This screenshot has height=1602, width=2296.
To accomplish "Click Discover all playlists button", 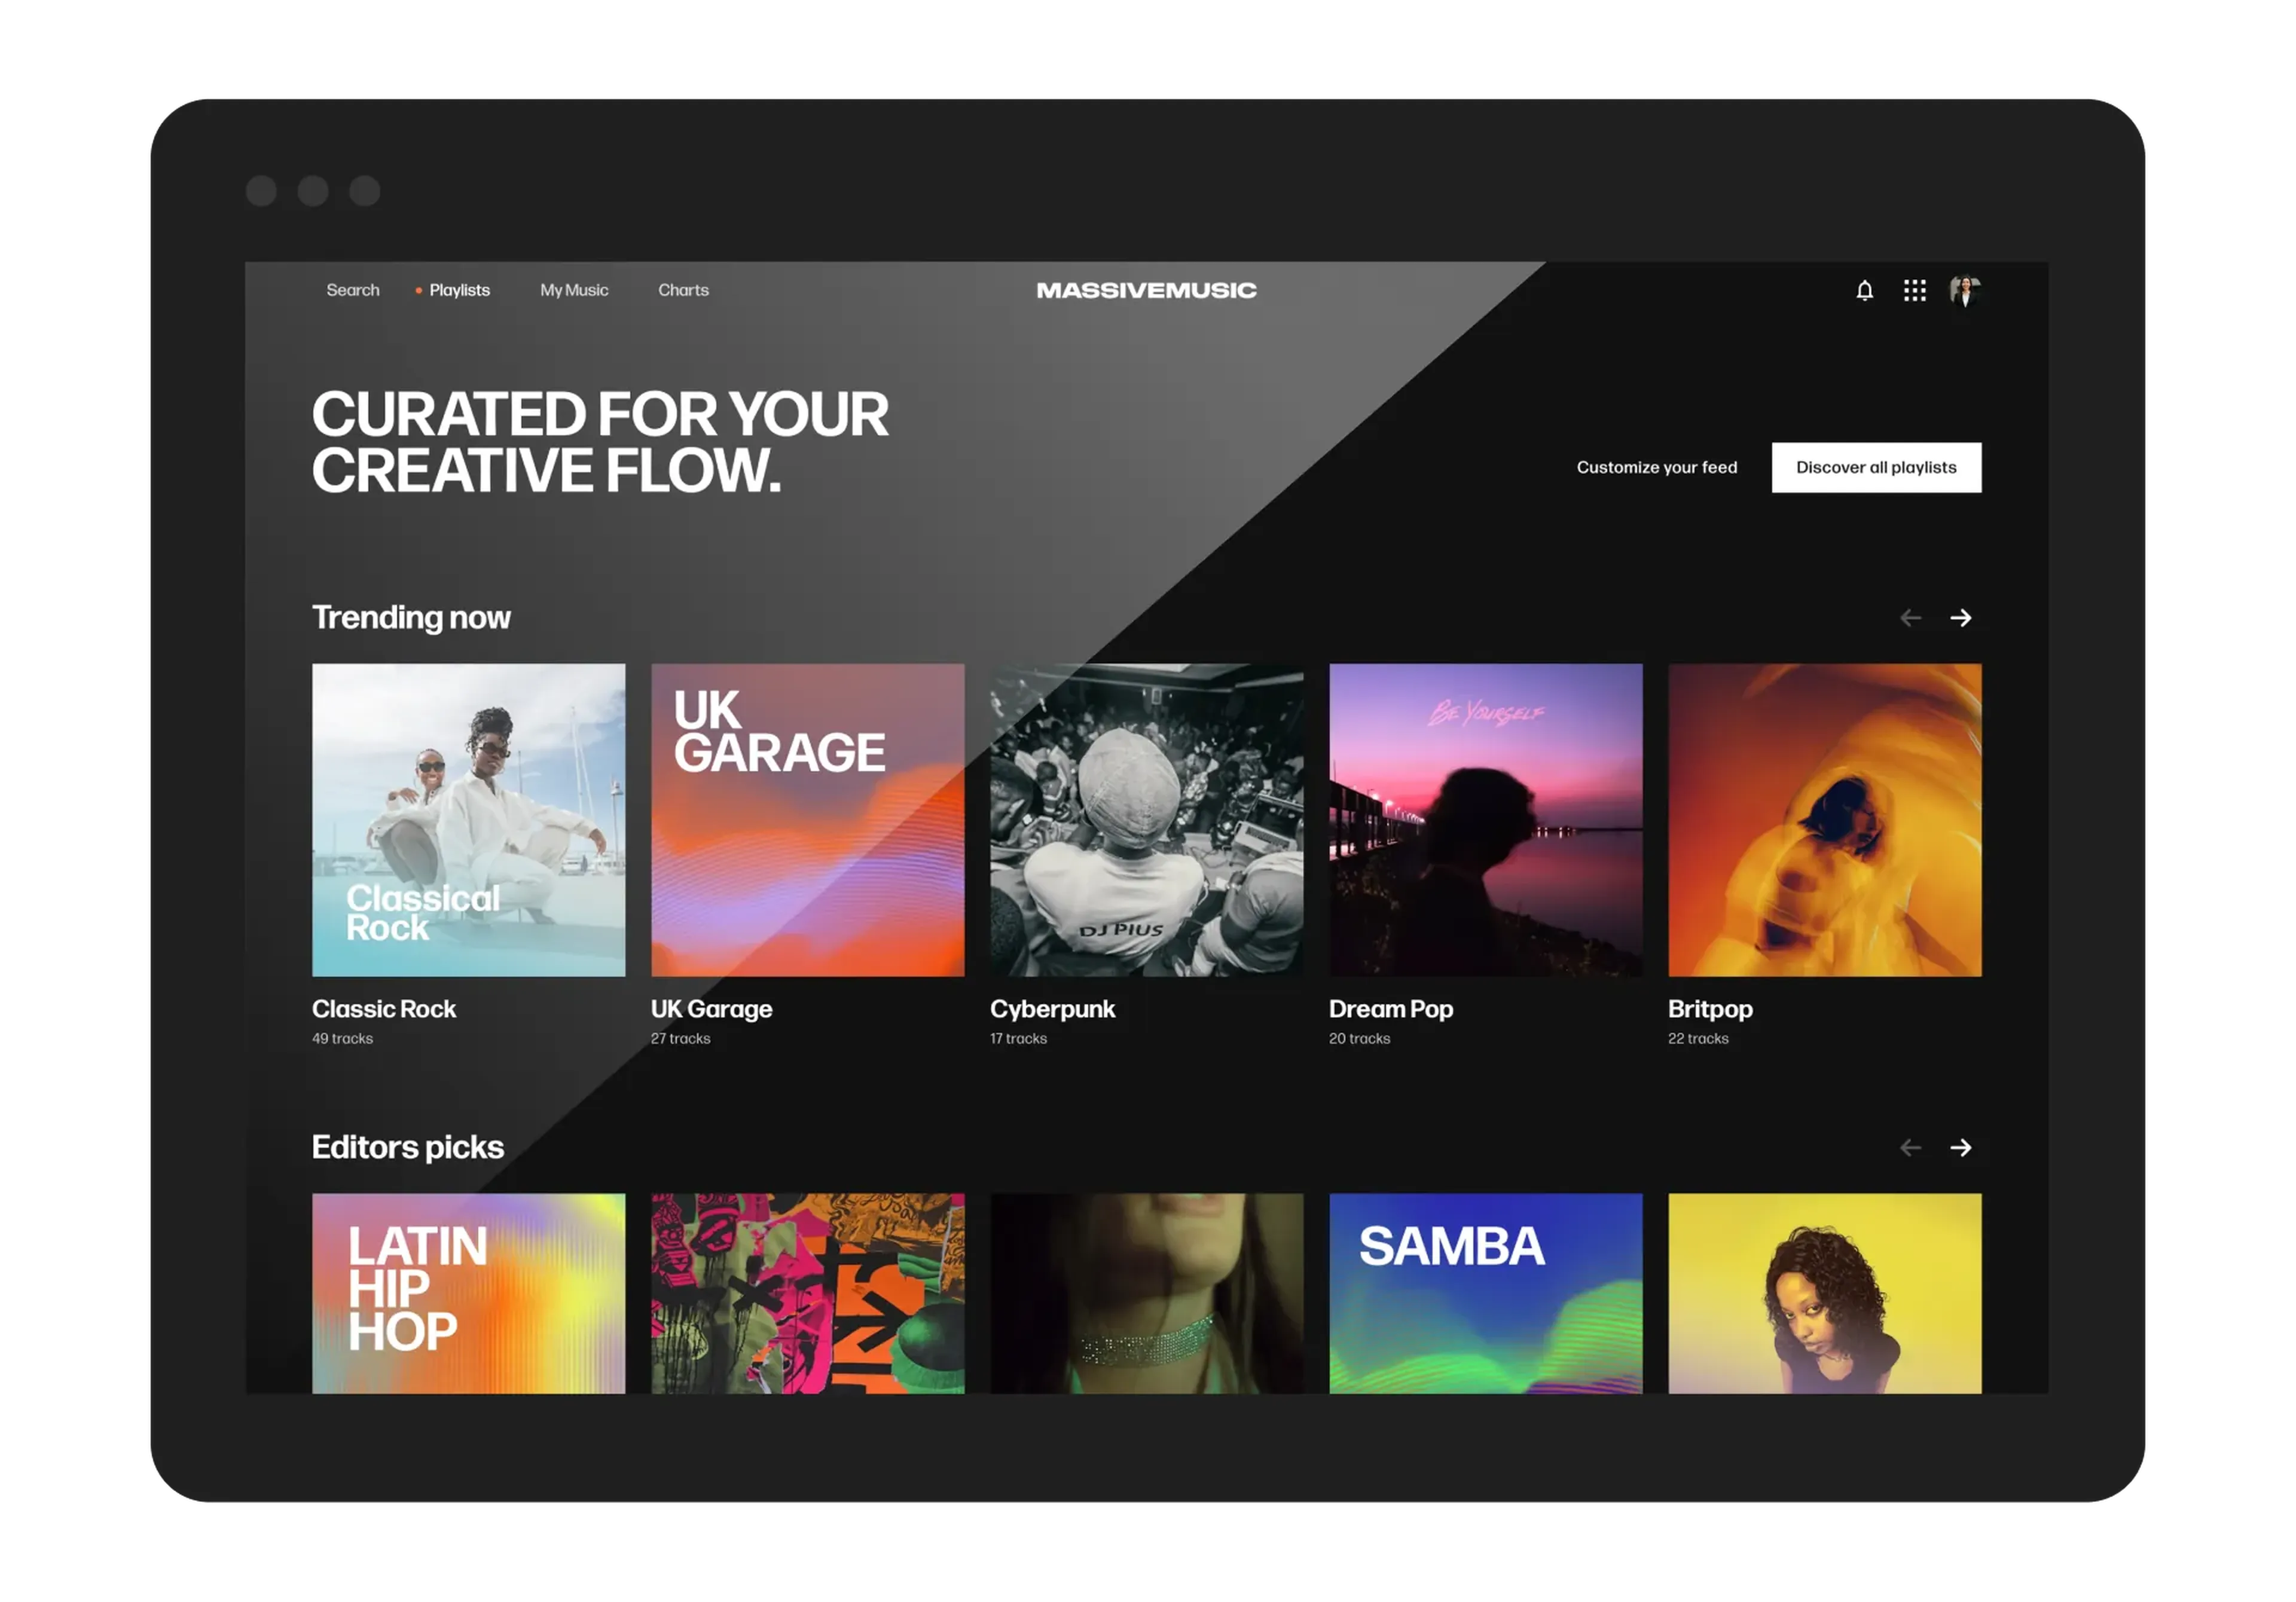I will (1876, 467).
